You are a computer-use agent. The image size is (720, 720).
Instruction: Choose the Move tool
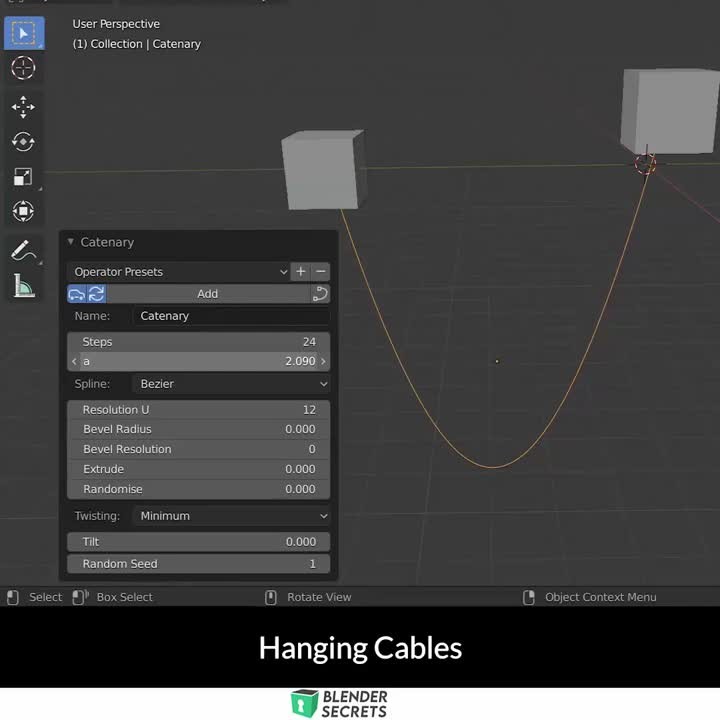23,107
